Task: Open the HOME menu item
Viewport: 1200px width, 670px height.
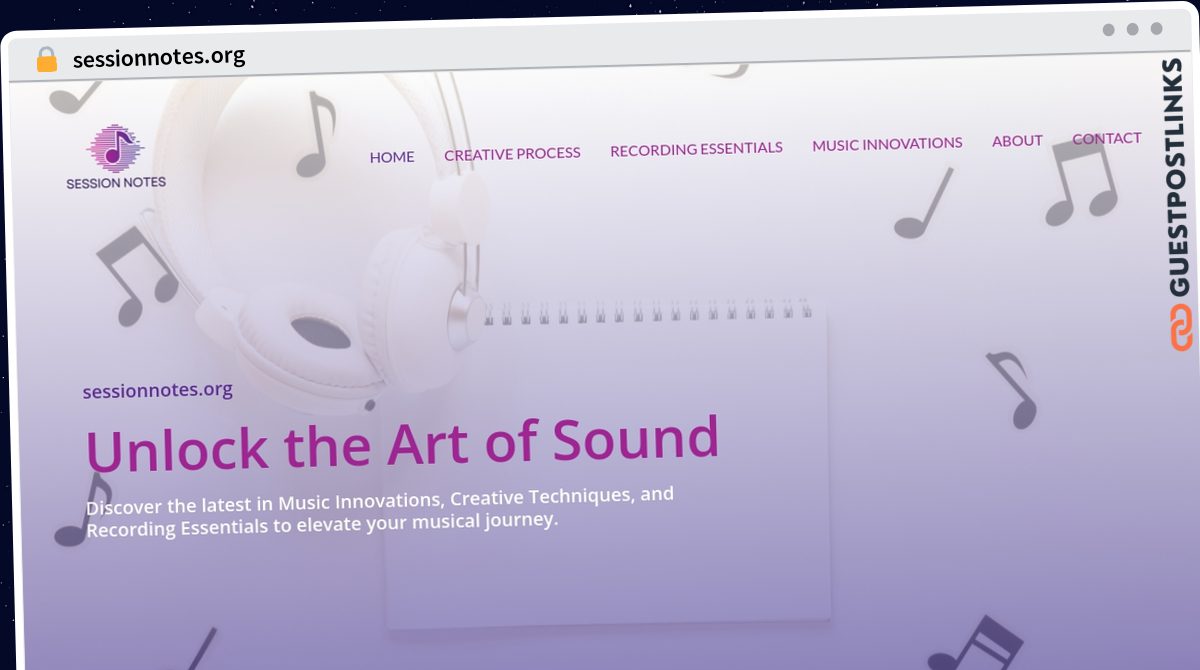Action: pyautogui.click(x=392, y=157)
